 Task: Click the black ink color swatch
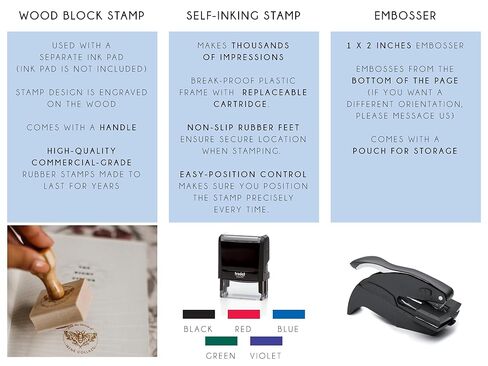tap(199, 314)
